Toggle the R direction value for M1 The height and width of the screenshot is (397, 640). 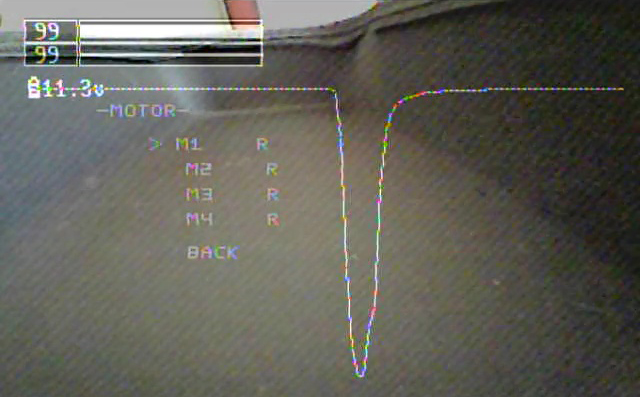tap(262, 144)
